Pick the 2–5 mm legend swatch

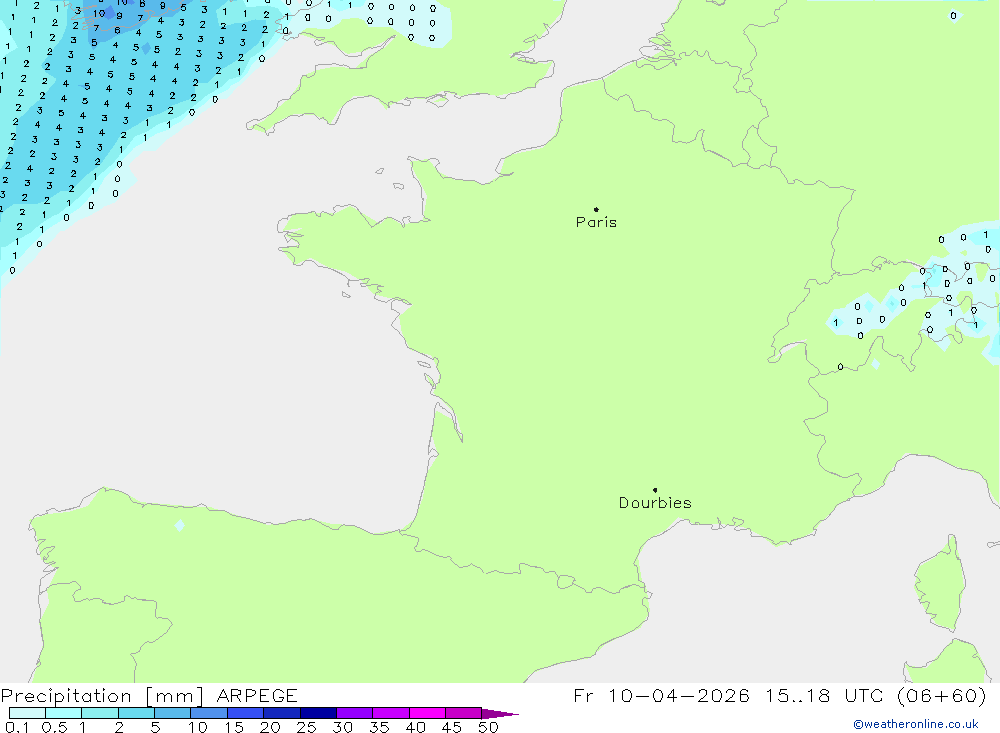[136, 713]
